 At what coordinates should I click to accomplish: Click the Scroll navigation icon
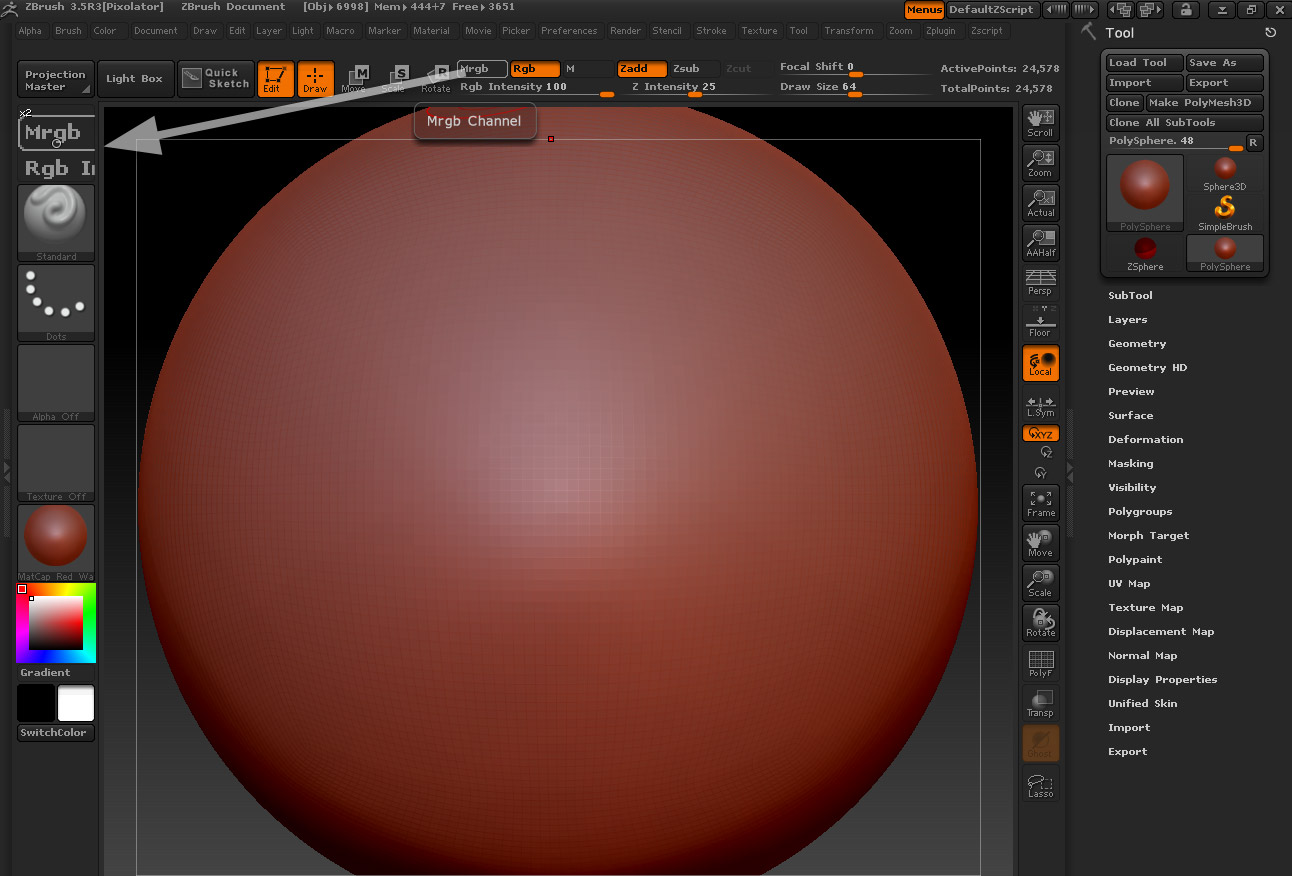[x=1040, y=122]
